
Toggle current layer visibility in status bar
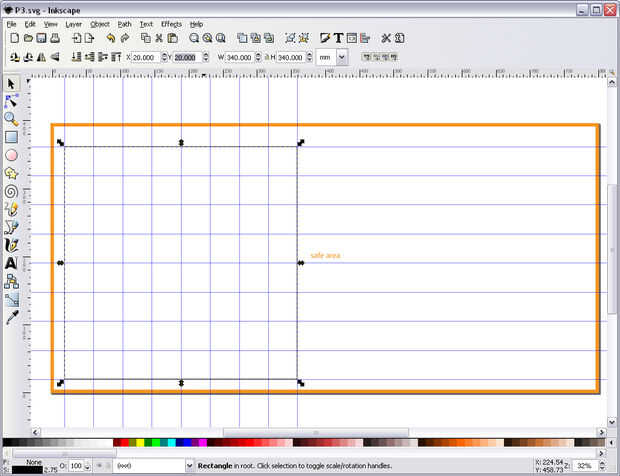[x=100, y=466]
